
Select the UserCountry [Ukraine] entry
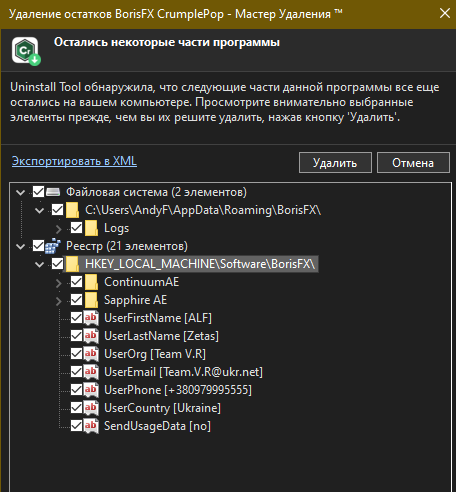click(x=162, y=408)
